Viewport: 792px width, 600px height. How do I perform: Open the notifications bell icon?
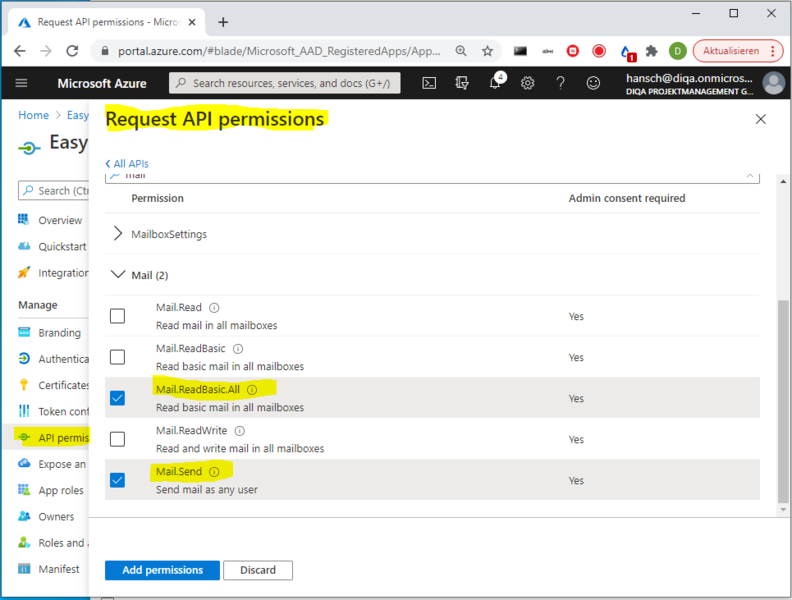click(495, 84)
